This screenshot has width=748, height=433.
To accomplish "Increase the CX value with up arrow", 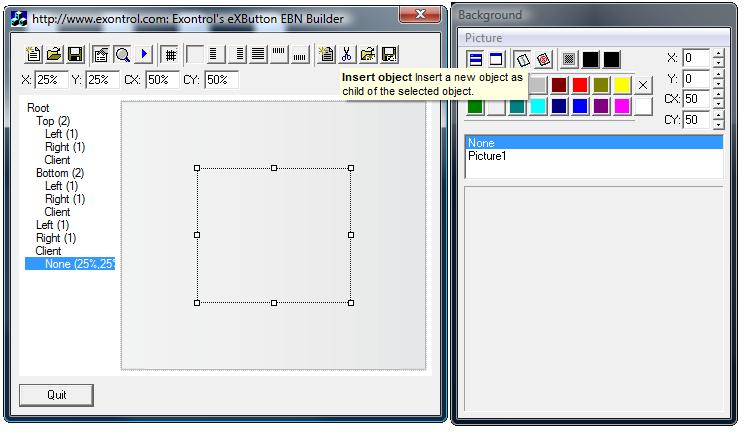I will pyautogui.click(x=718, y=95).
